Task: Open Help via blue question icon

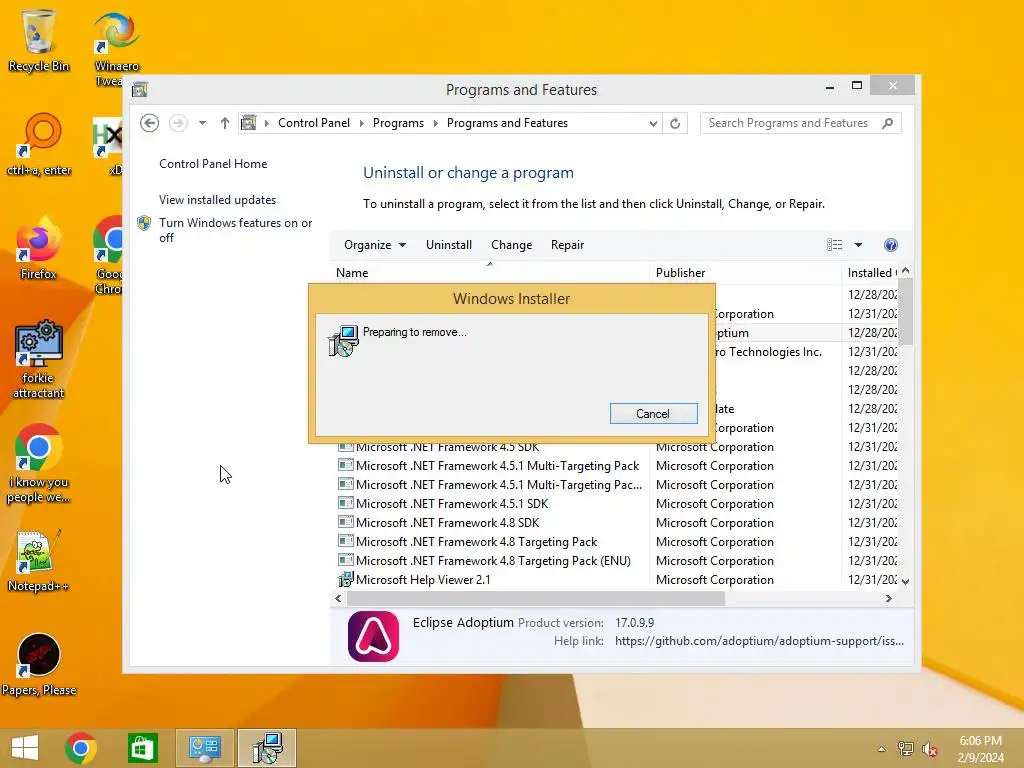Action: tap(891, 245)
